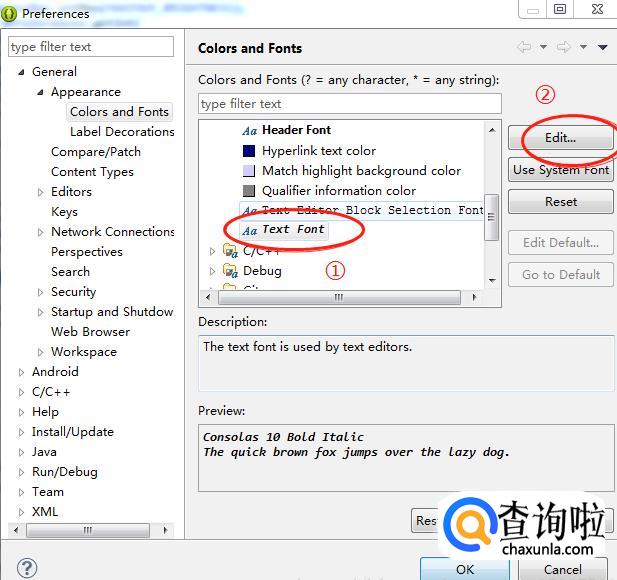Select the Header Font Aa icon
This screenshot has width=617, height=580.
[x=249, y=131]
